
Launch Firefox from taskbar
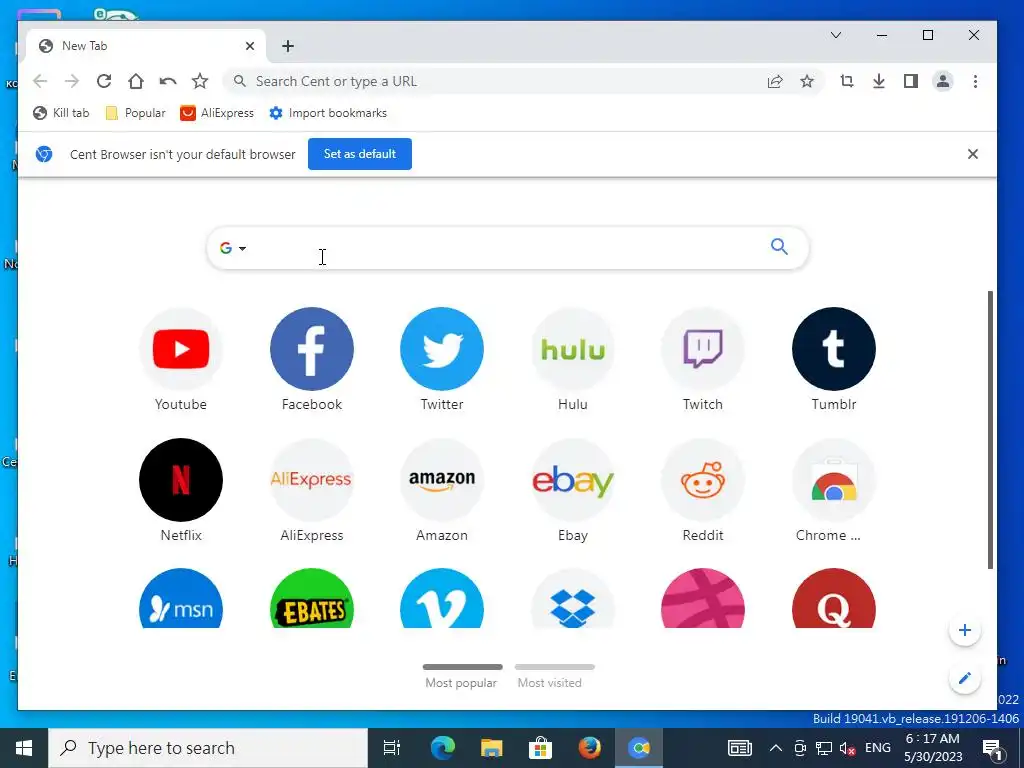pyautogui.click(x=589, y=748)
